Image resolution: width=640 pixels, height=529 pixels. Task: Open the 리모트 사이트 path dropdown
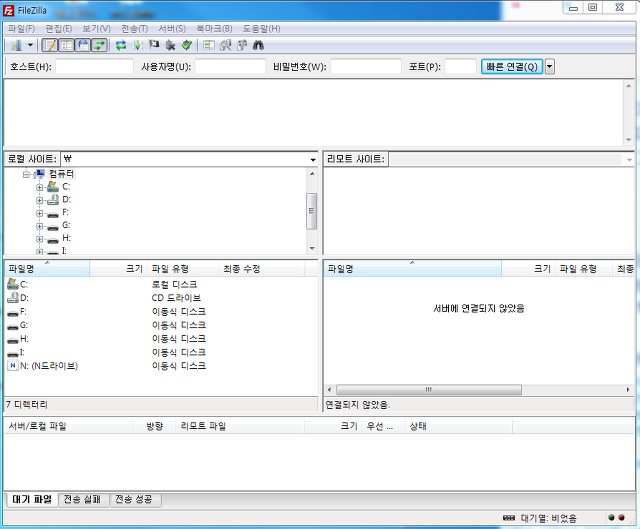[629, 160]
